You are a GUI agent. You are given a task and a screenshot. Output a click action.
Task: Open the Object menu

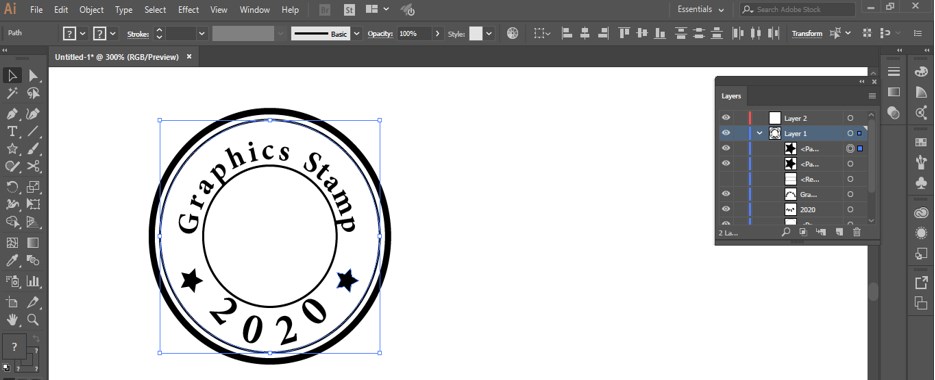(91, 10)
